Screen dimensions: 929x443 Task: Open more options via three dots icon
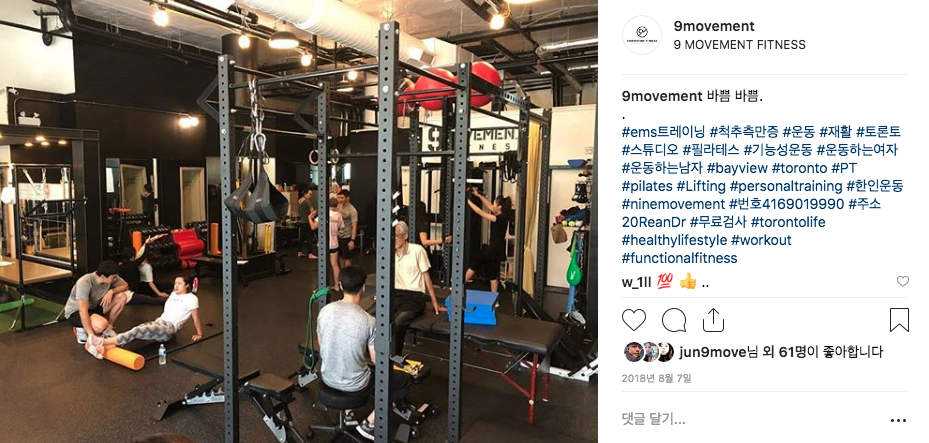(x=898, y=420)
